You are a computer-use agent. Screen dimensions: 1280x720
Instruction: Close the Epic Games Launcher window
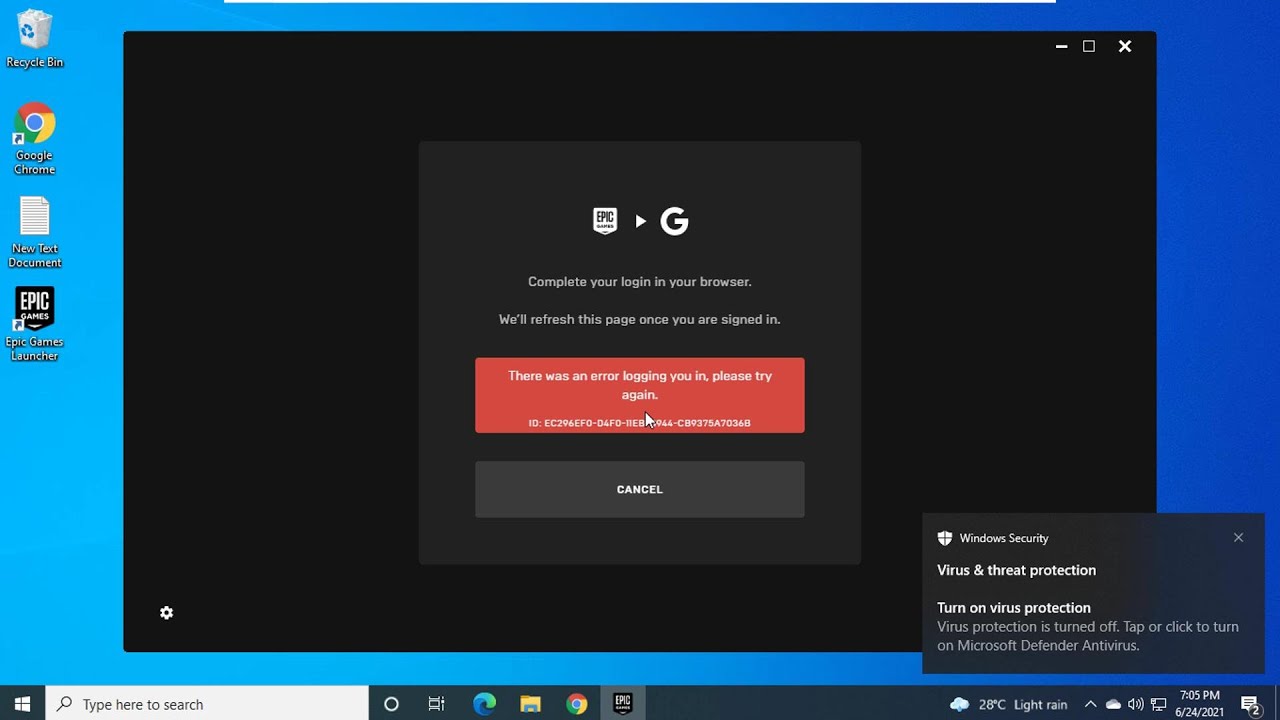1125,46
